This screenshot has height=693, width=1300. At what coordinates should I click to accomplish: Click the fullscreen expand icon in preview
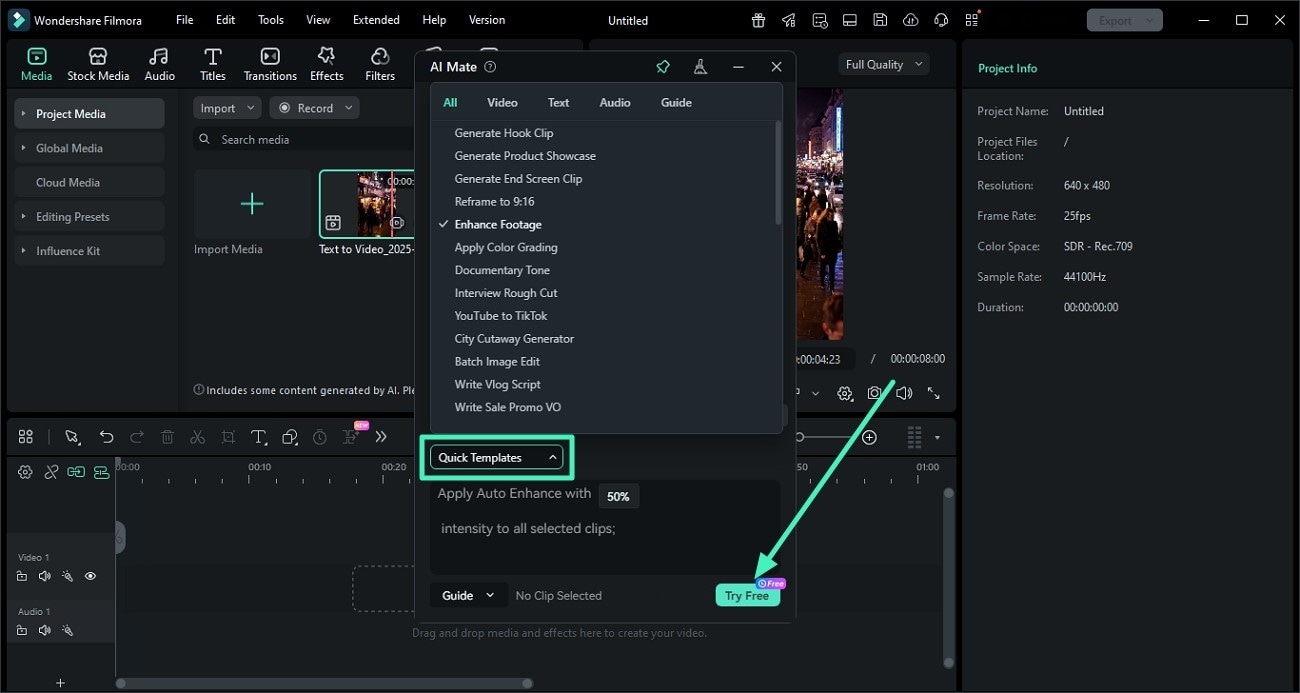click(x=934, y=393)
